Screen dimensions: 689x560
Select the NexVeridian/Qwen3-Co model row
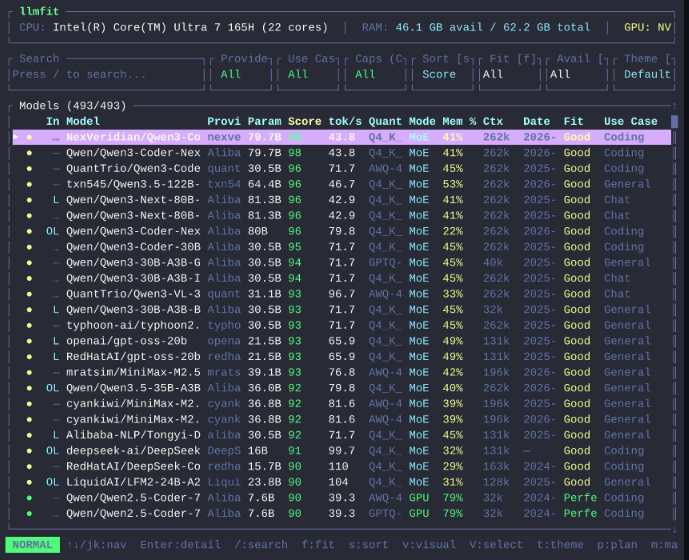(342, 137)
